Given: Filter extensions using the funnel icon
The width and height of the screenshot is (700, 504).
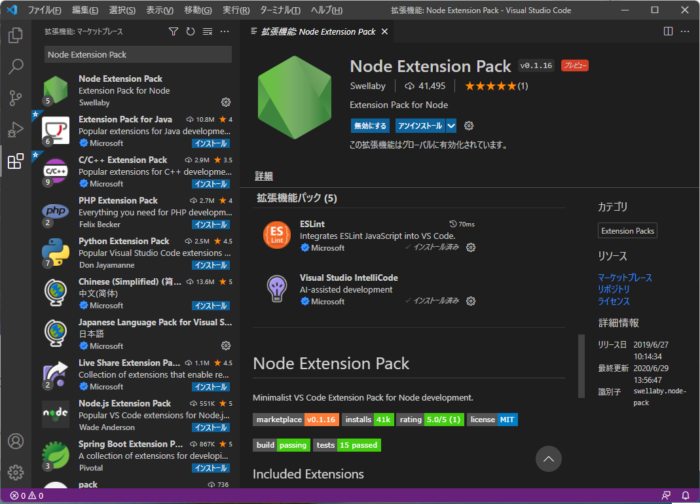Looking at the screenshot, I should click(x=173, y=32).
